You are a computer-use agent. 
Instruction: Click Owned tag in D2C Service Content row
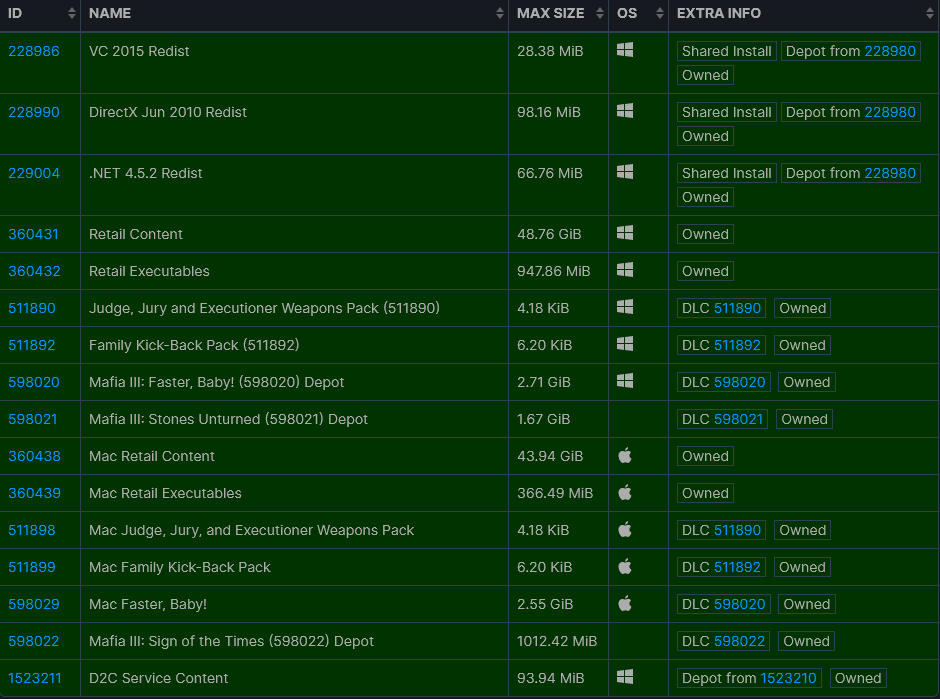pos(858,679)
